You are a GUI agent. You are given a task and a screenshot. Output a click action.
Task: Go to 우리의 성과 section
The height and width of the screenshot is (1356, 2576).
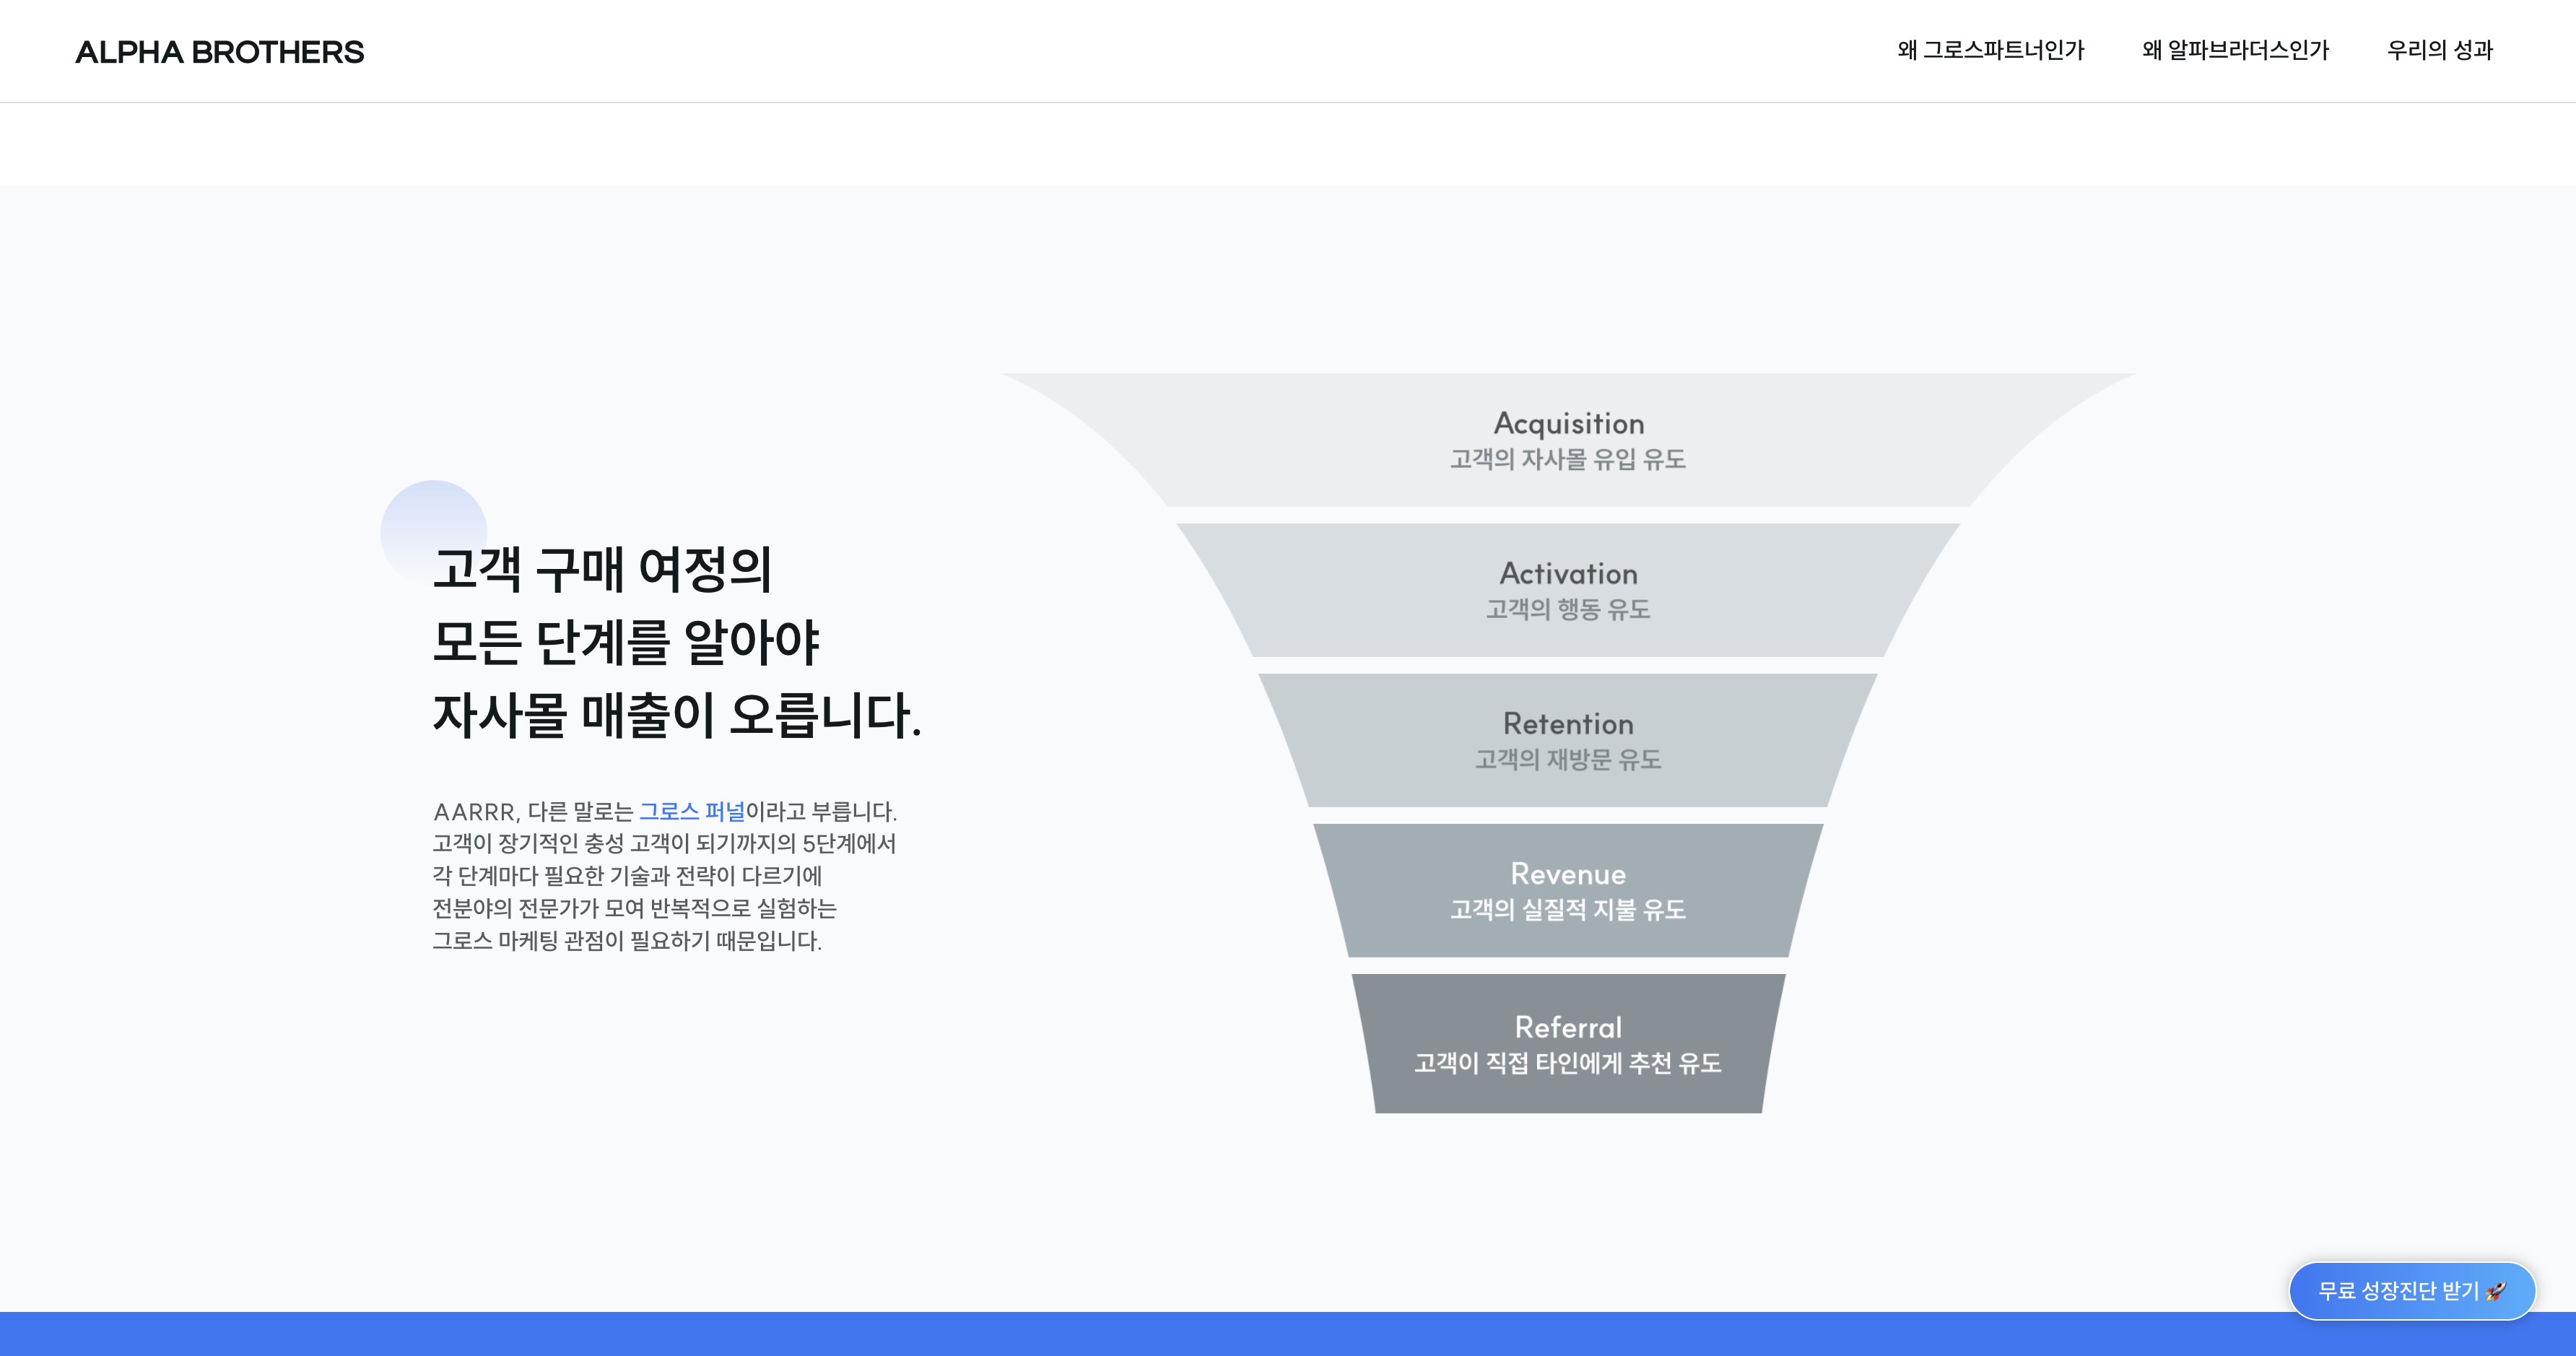(2439, 50)
